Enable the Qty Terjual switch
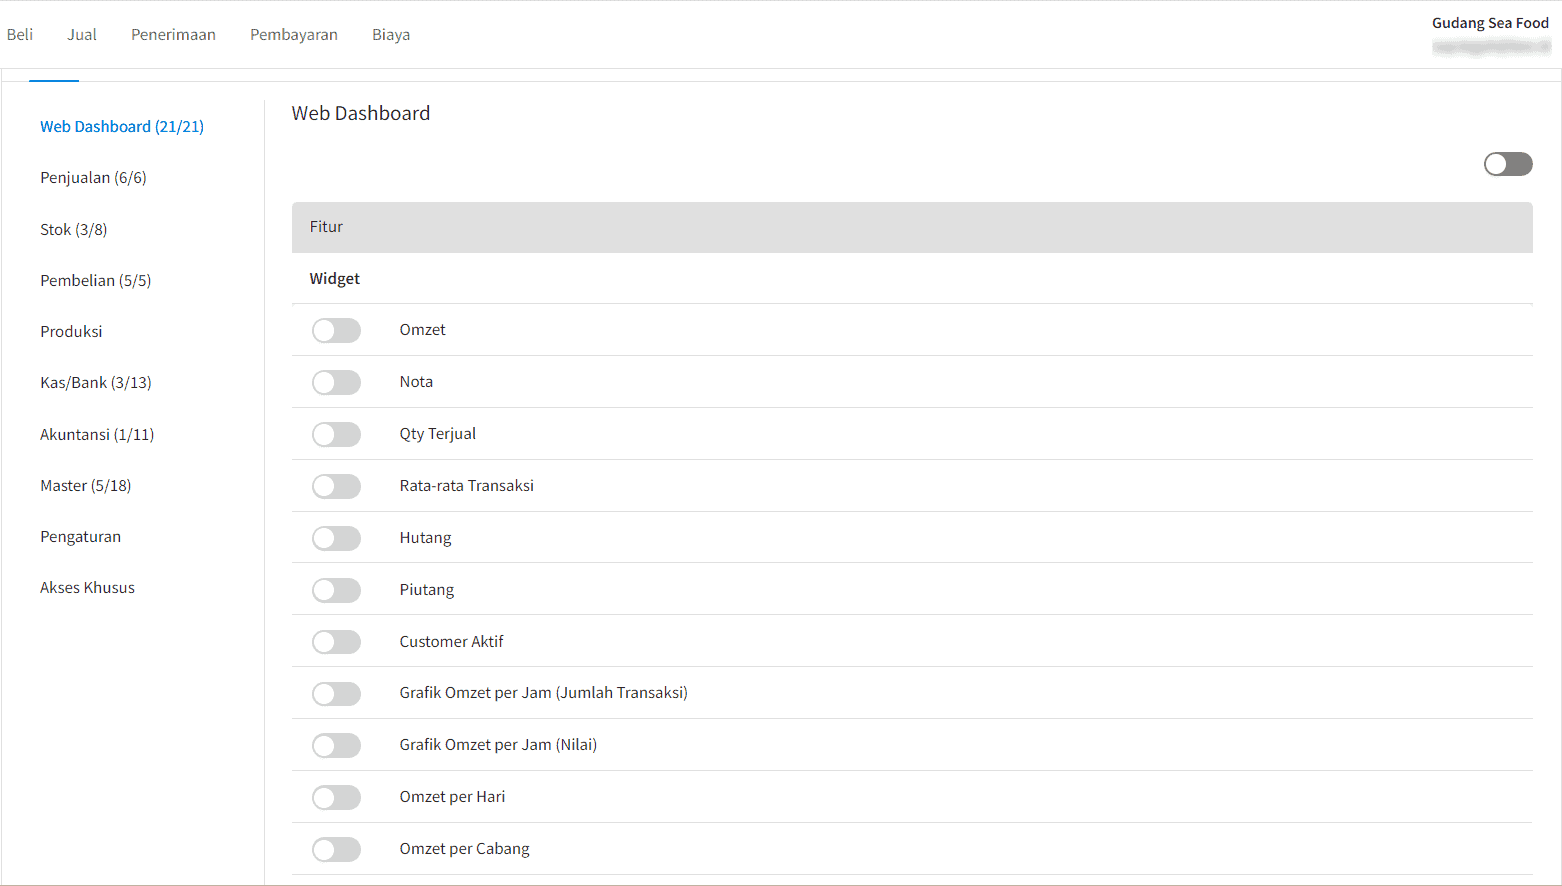 click(x=336, y=435)
